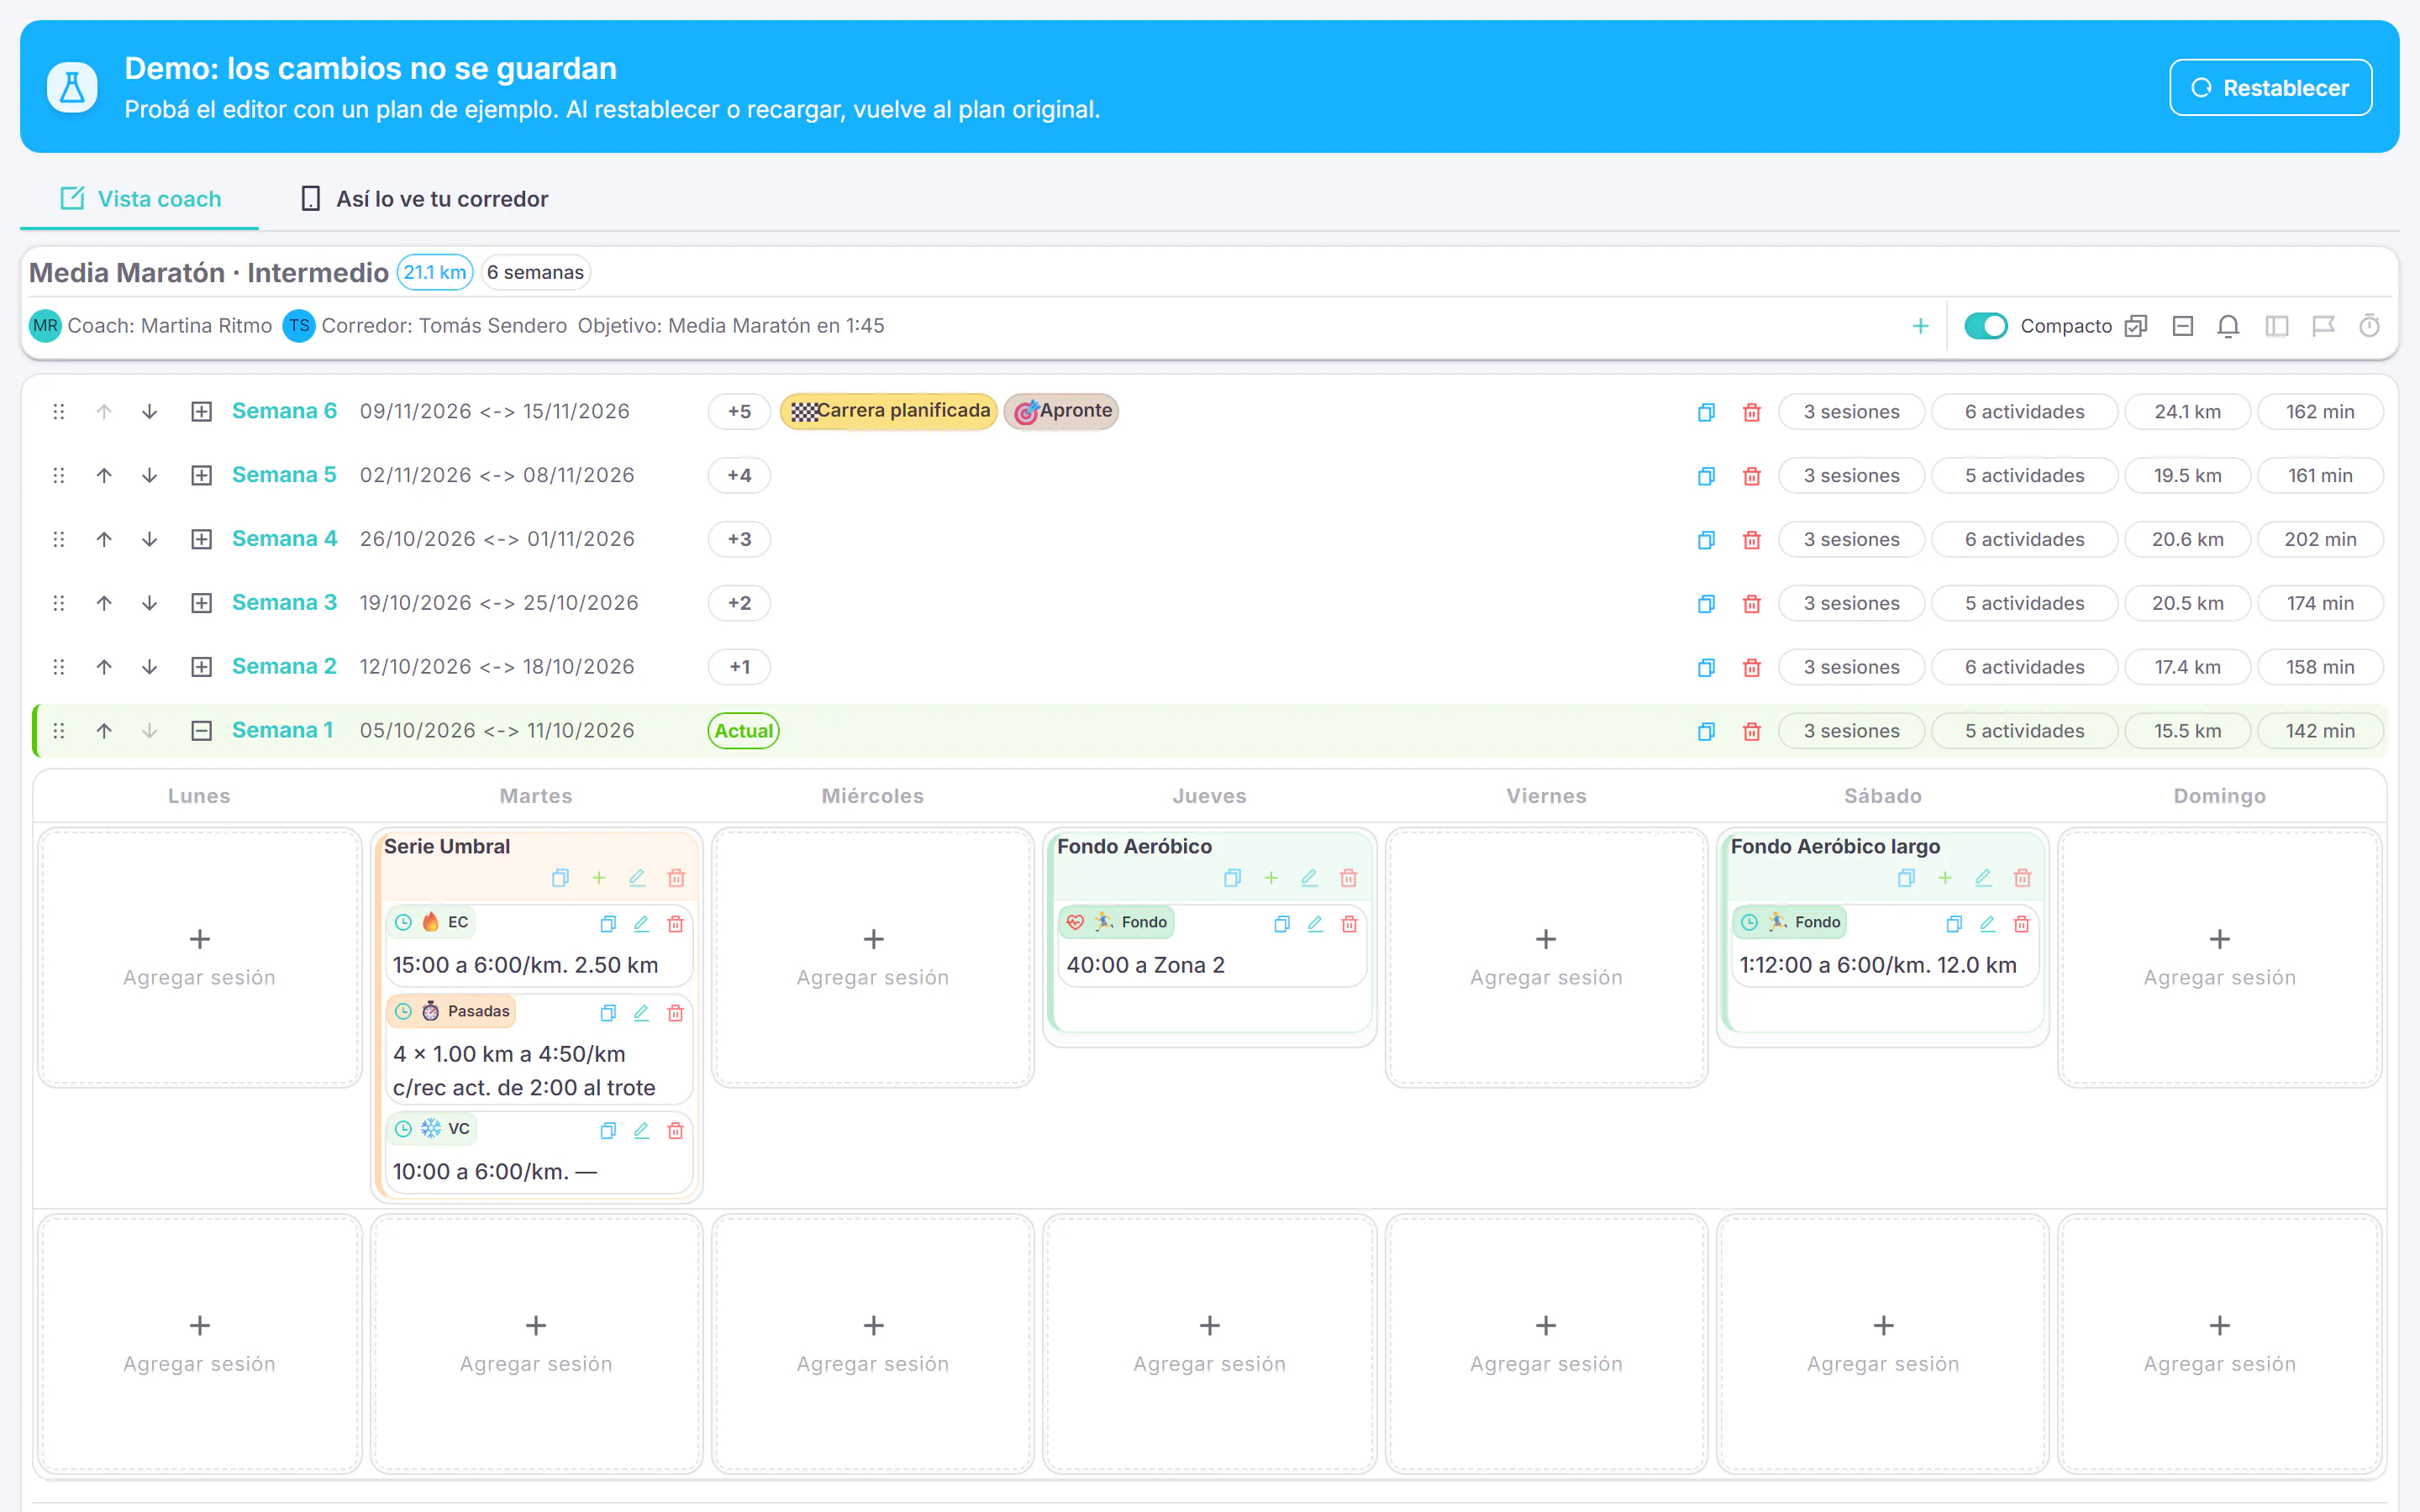Click the green plus icon in plan header
Viewport: 2420px width, 1512px height.
coord(1920,326)
